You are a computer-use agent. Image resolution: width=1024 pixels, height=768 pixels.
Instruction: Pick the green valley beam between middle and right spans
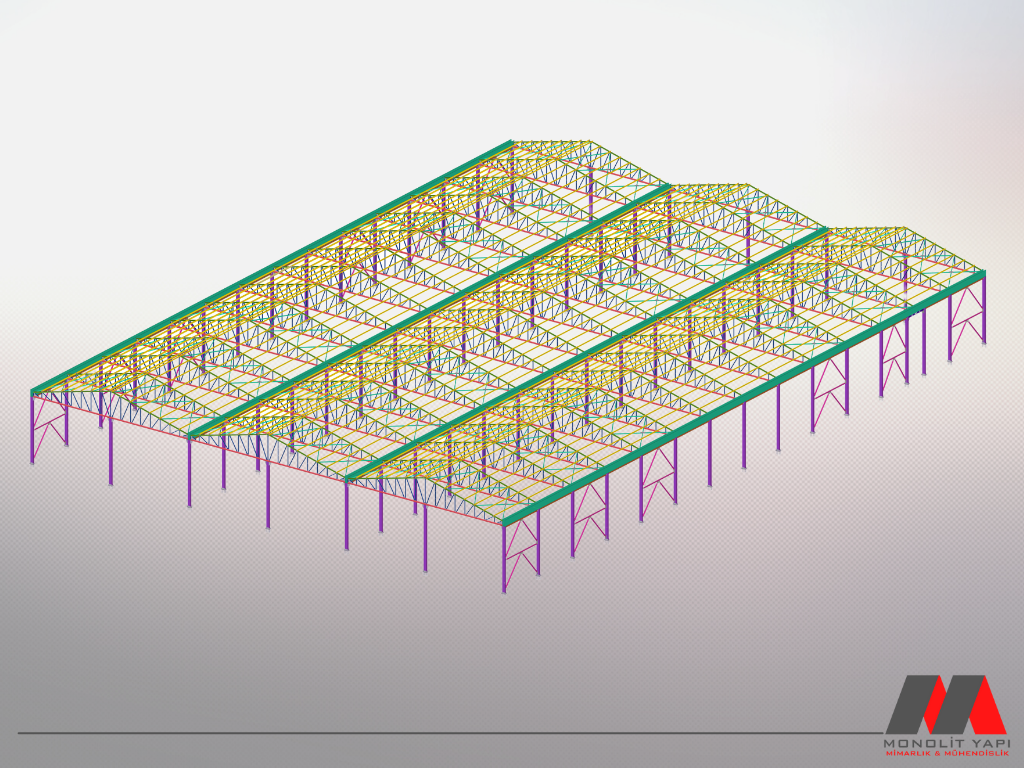588,353
